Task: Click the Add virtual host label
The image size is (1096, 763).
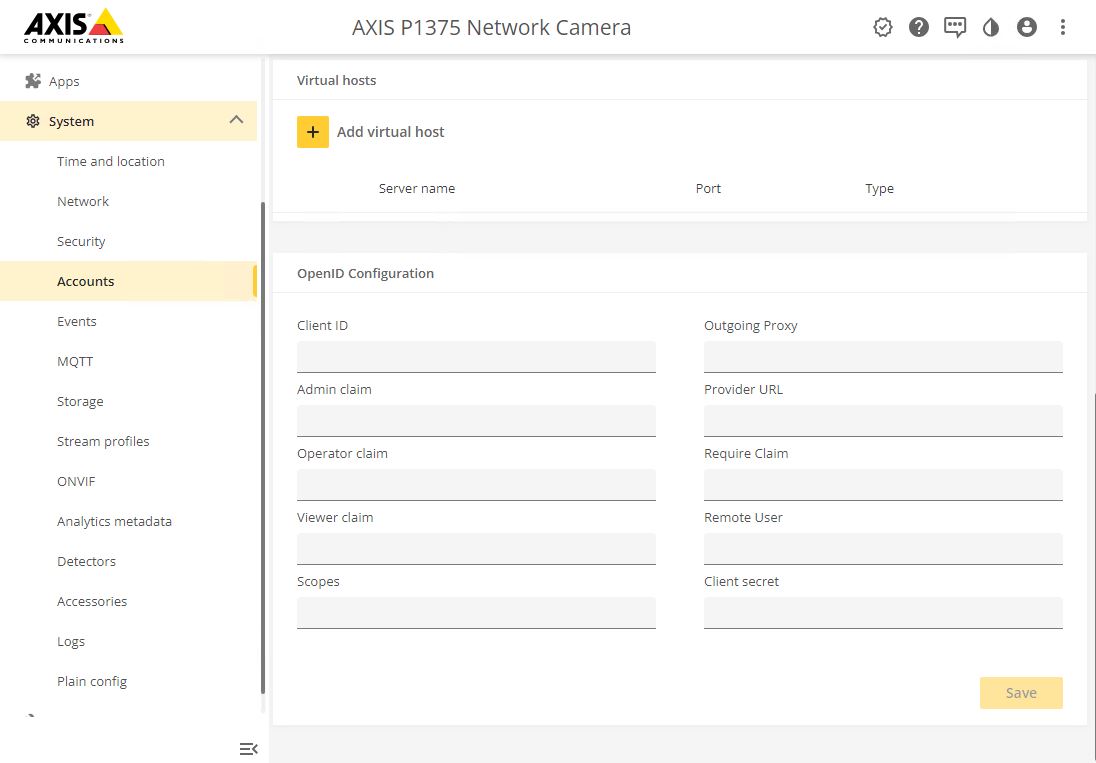Action: (x=391, y=132)
